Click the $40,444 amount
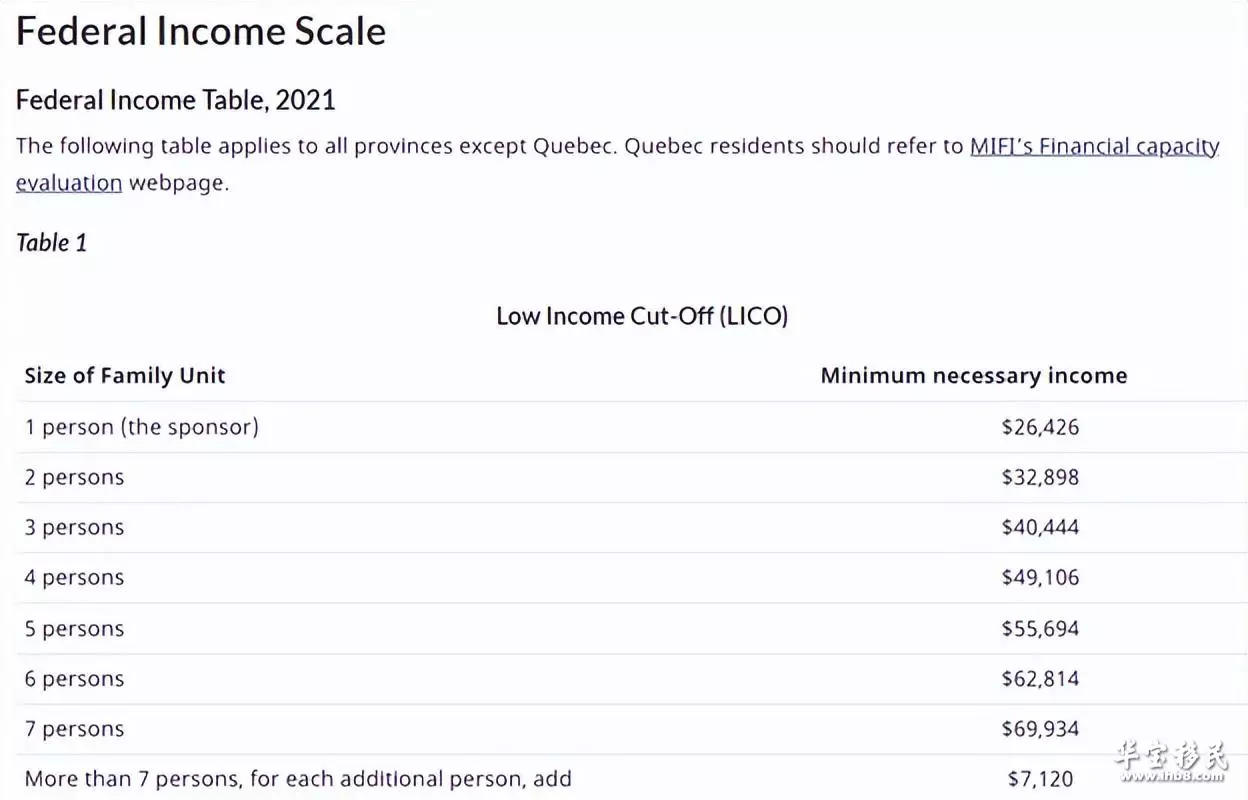1248x800 pixels. point(1040,527)
